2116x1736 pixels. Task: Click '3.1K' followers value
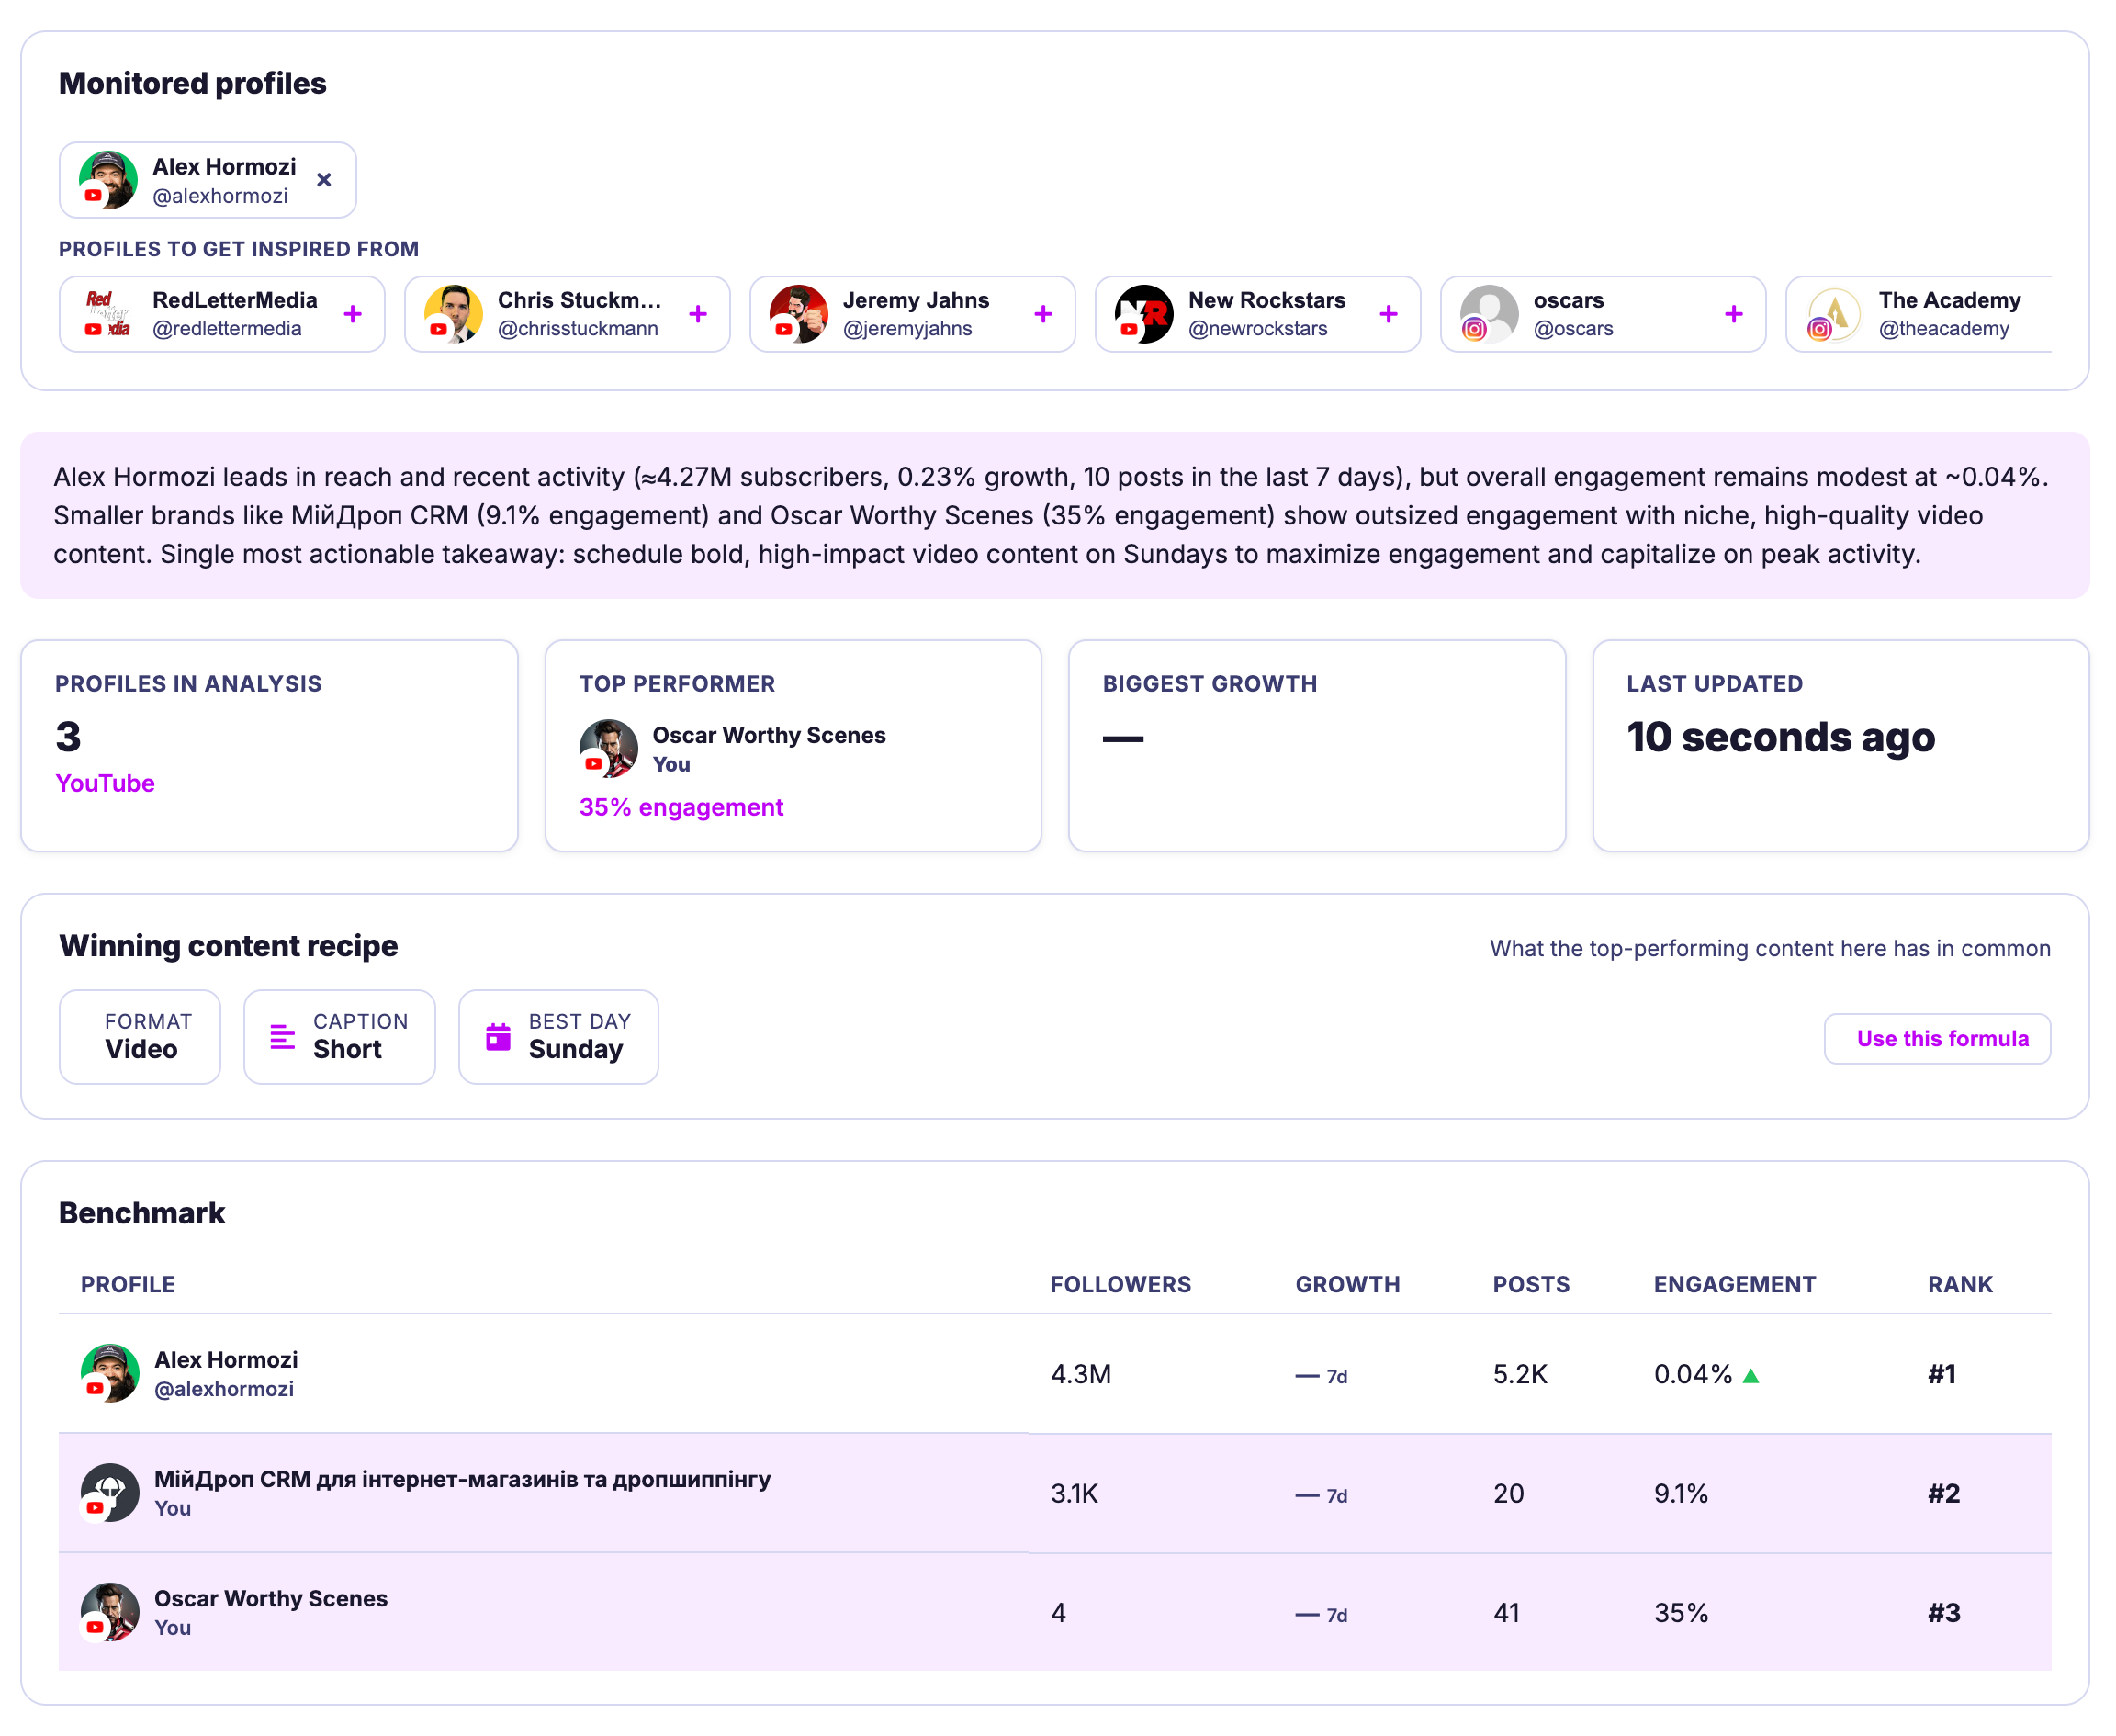point(1074,1493)
